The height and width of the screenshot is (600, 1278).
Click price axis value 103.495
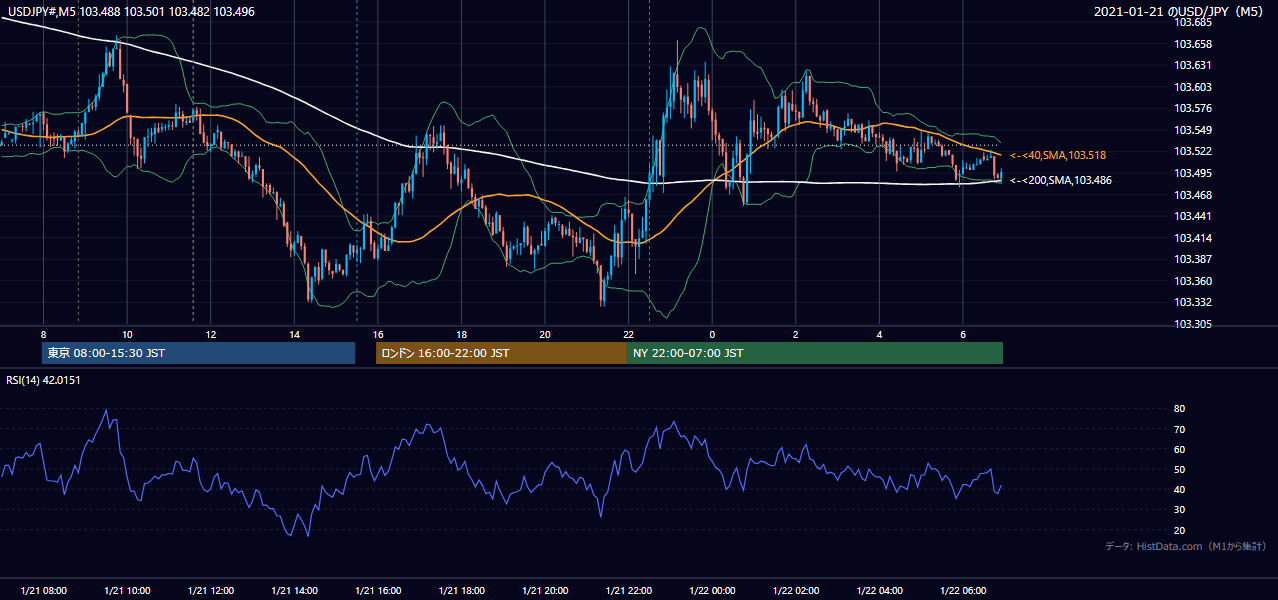click(1194, 173)
